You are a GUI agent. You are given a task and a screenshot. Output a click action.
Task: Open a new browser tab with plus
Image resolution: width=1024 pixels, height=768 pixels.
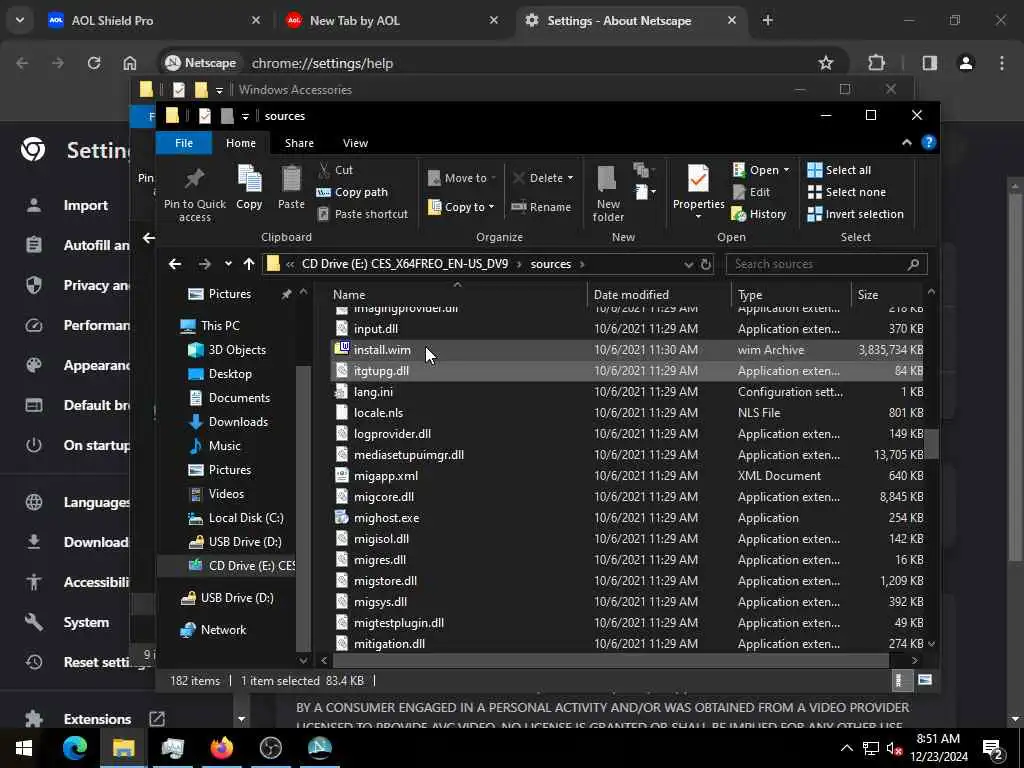767,20
